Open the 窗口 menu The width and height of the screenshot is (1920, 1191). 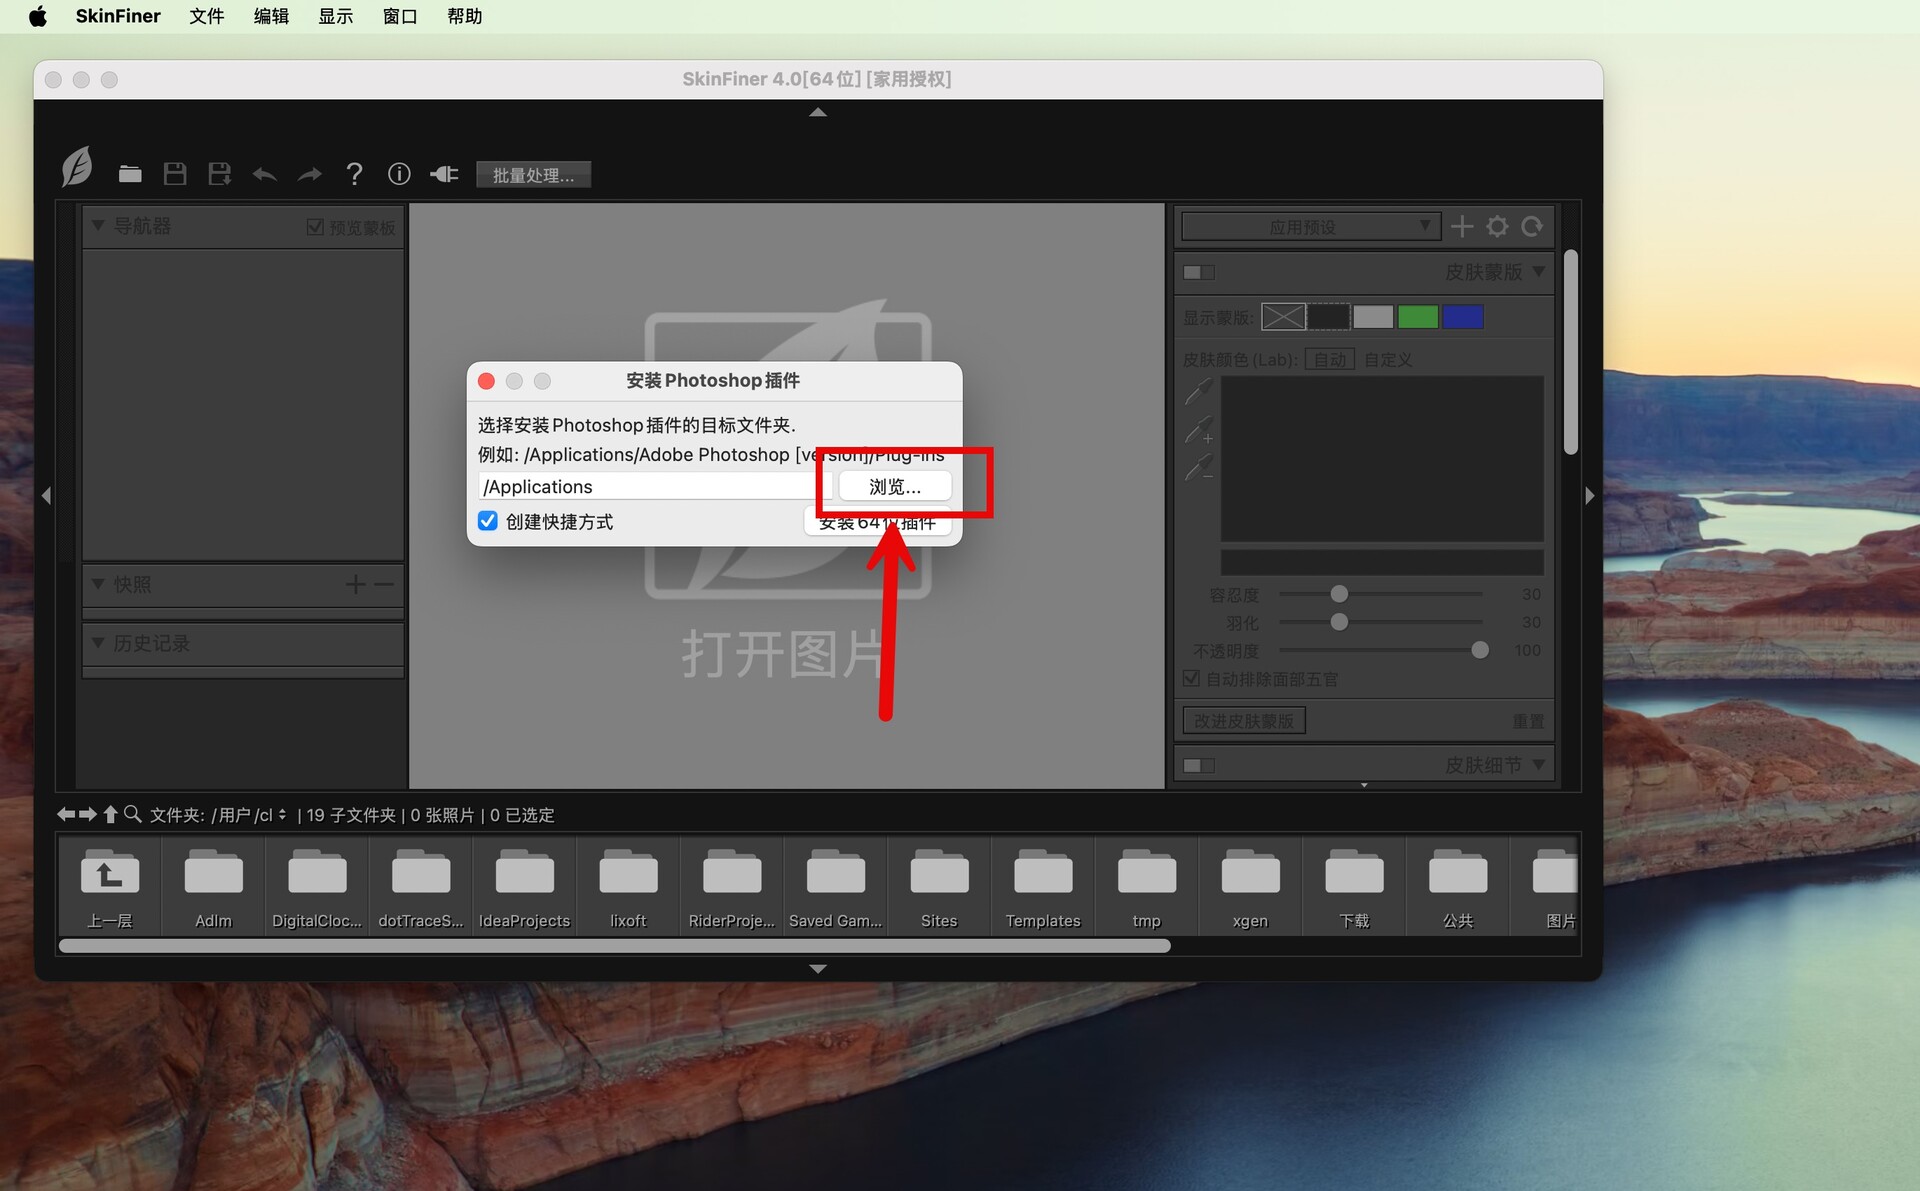click(x=400, y=16)
